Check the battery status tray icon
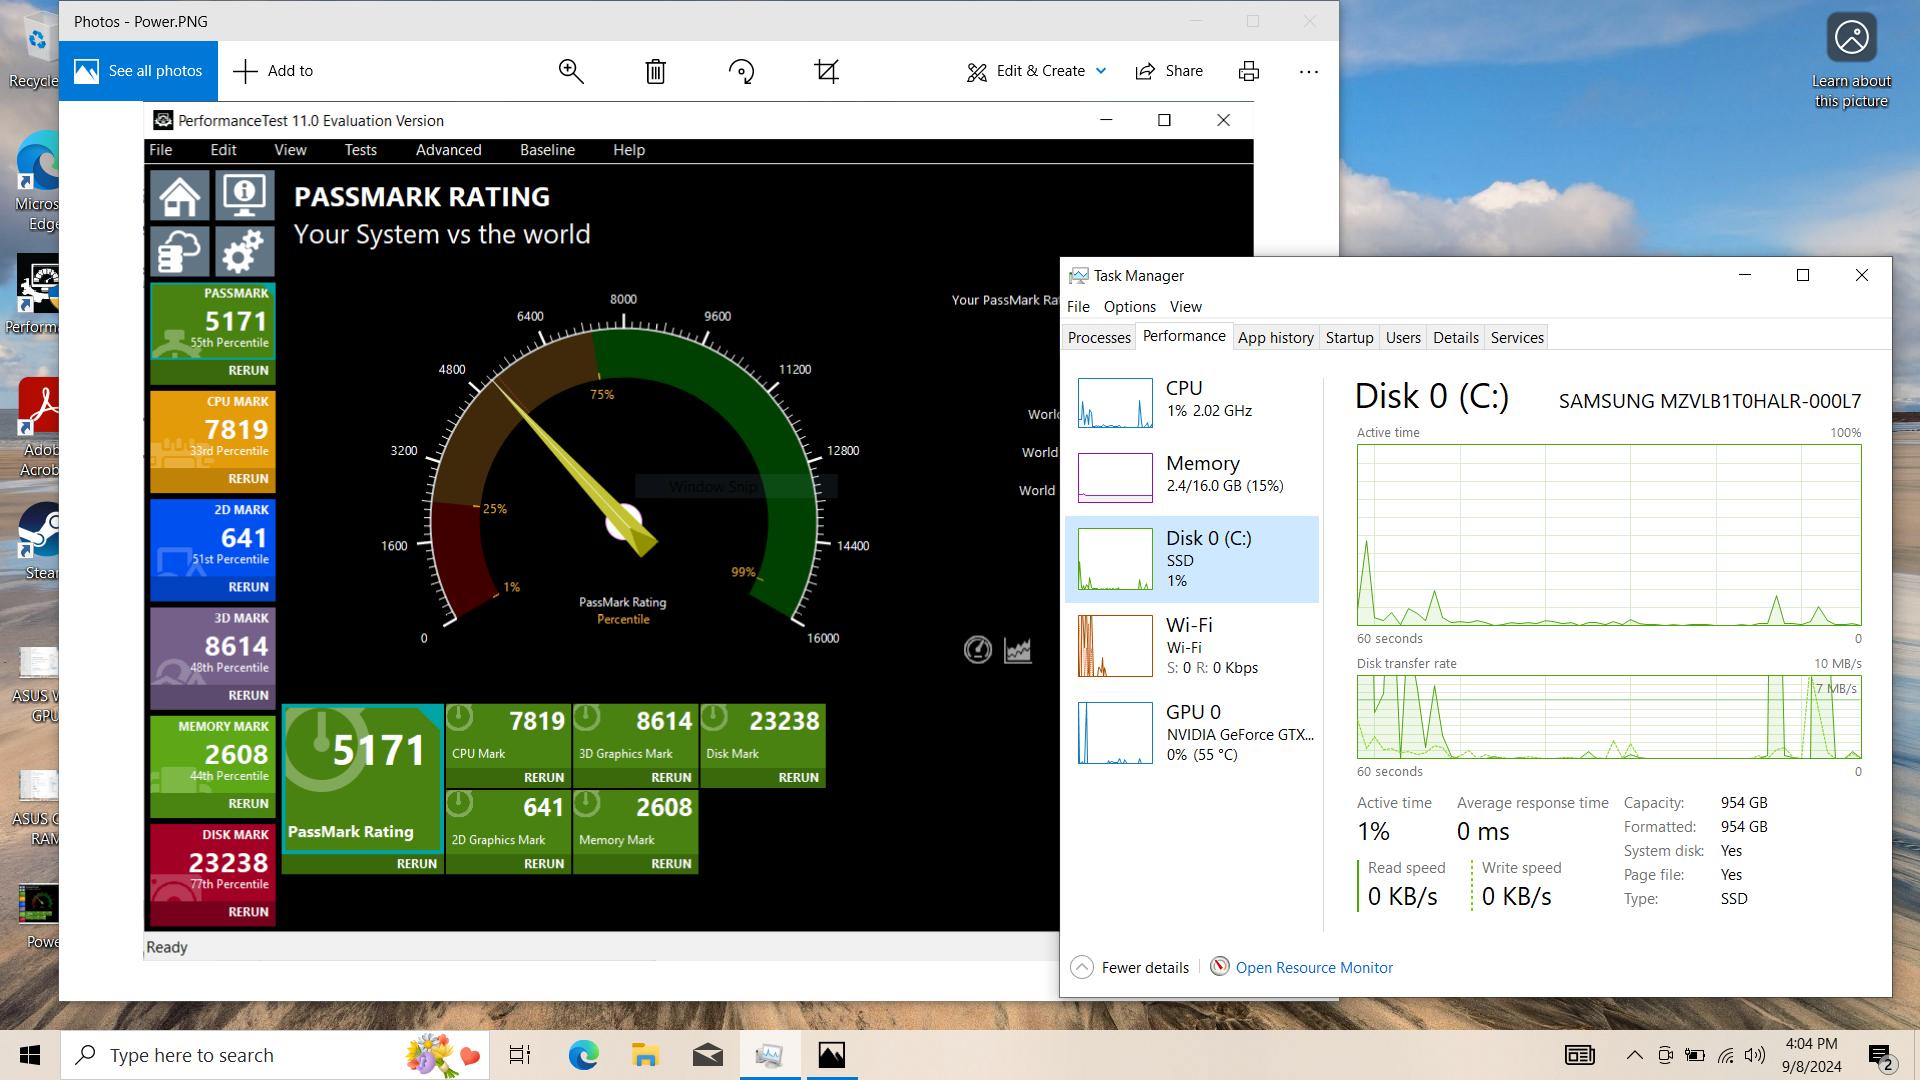 [x=1695, y=1055]
